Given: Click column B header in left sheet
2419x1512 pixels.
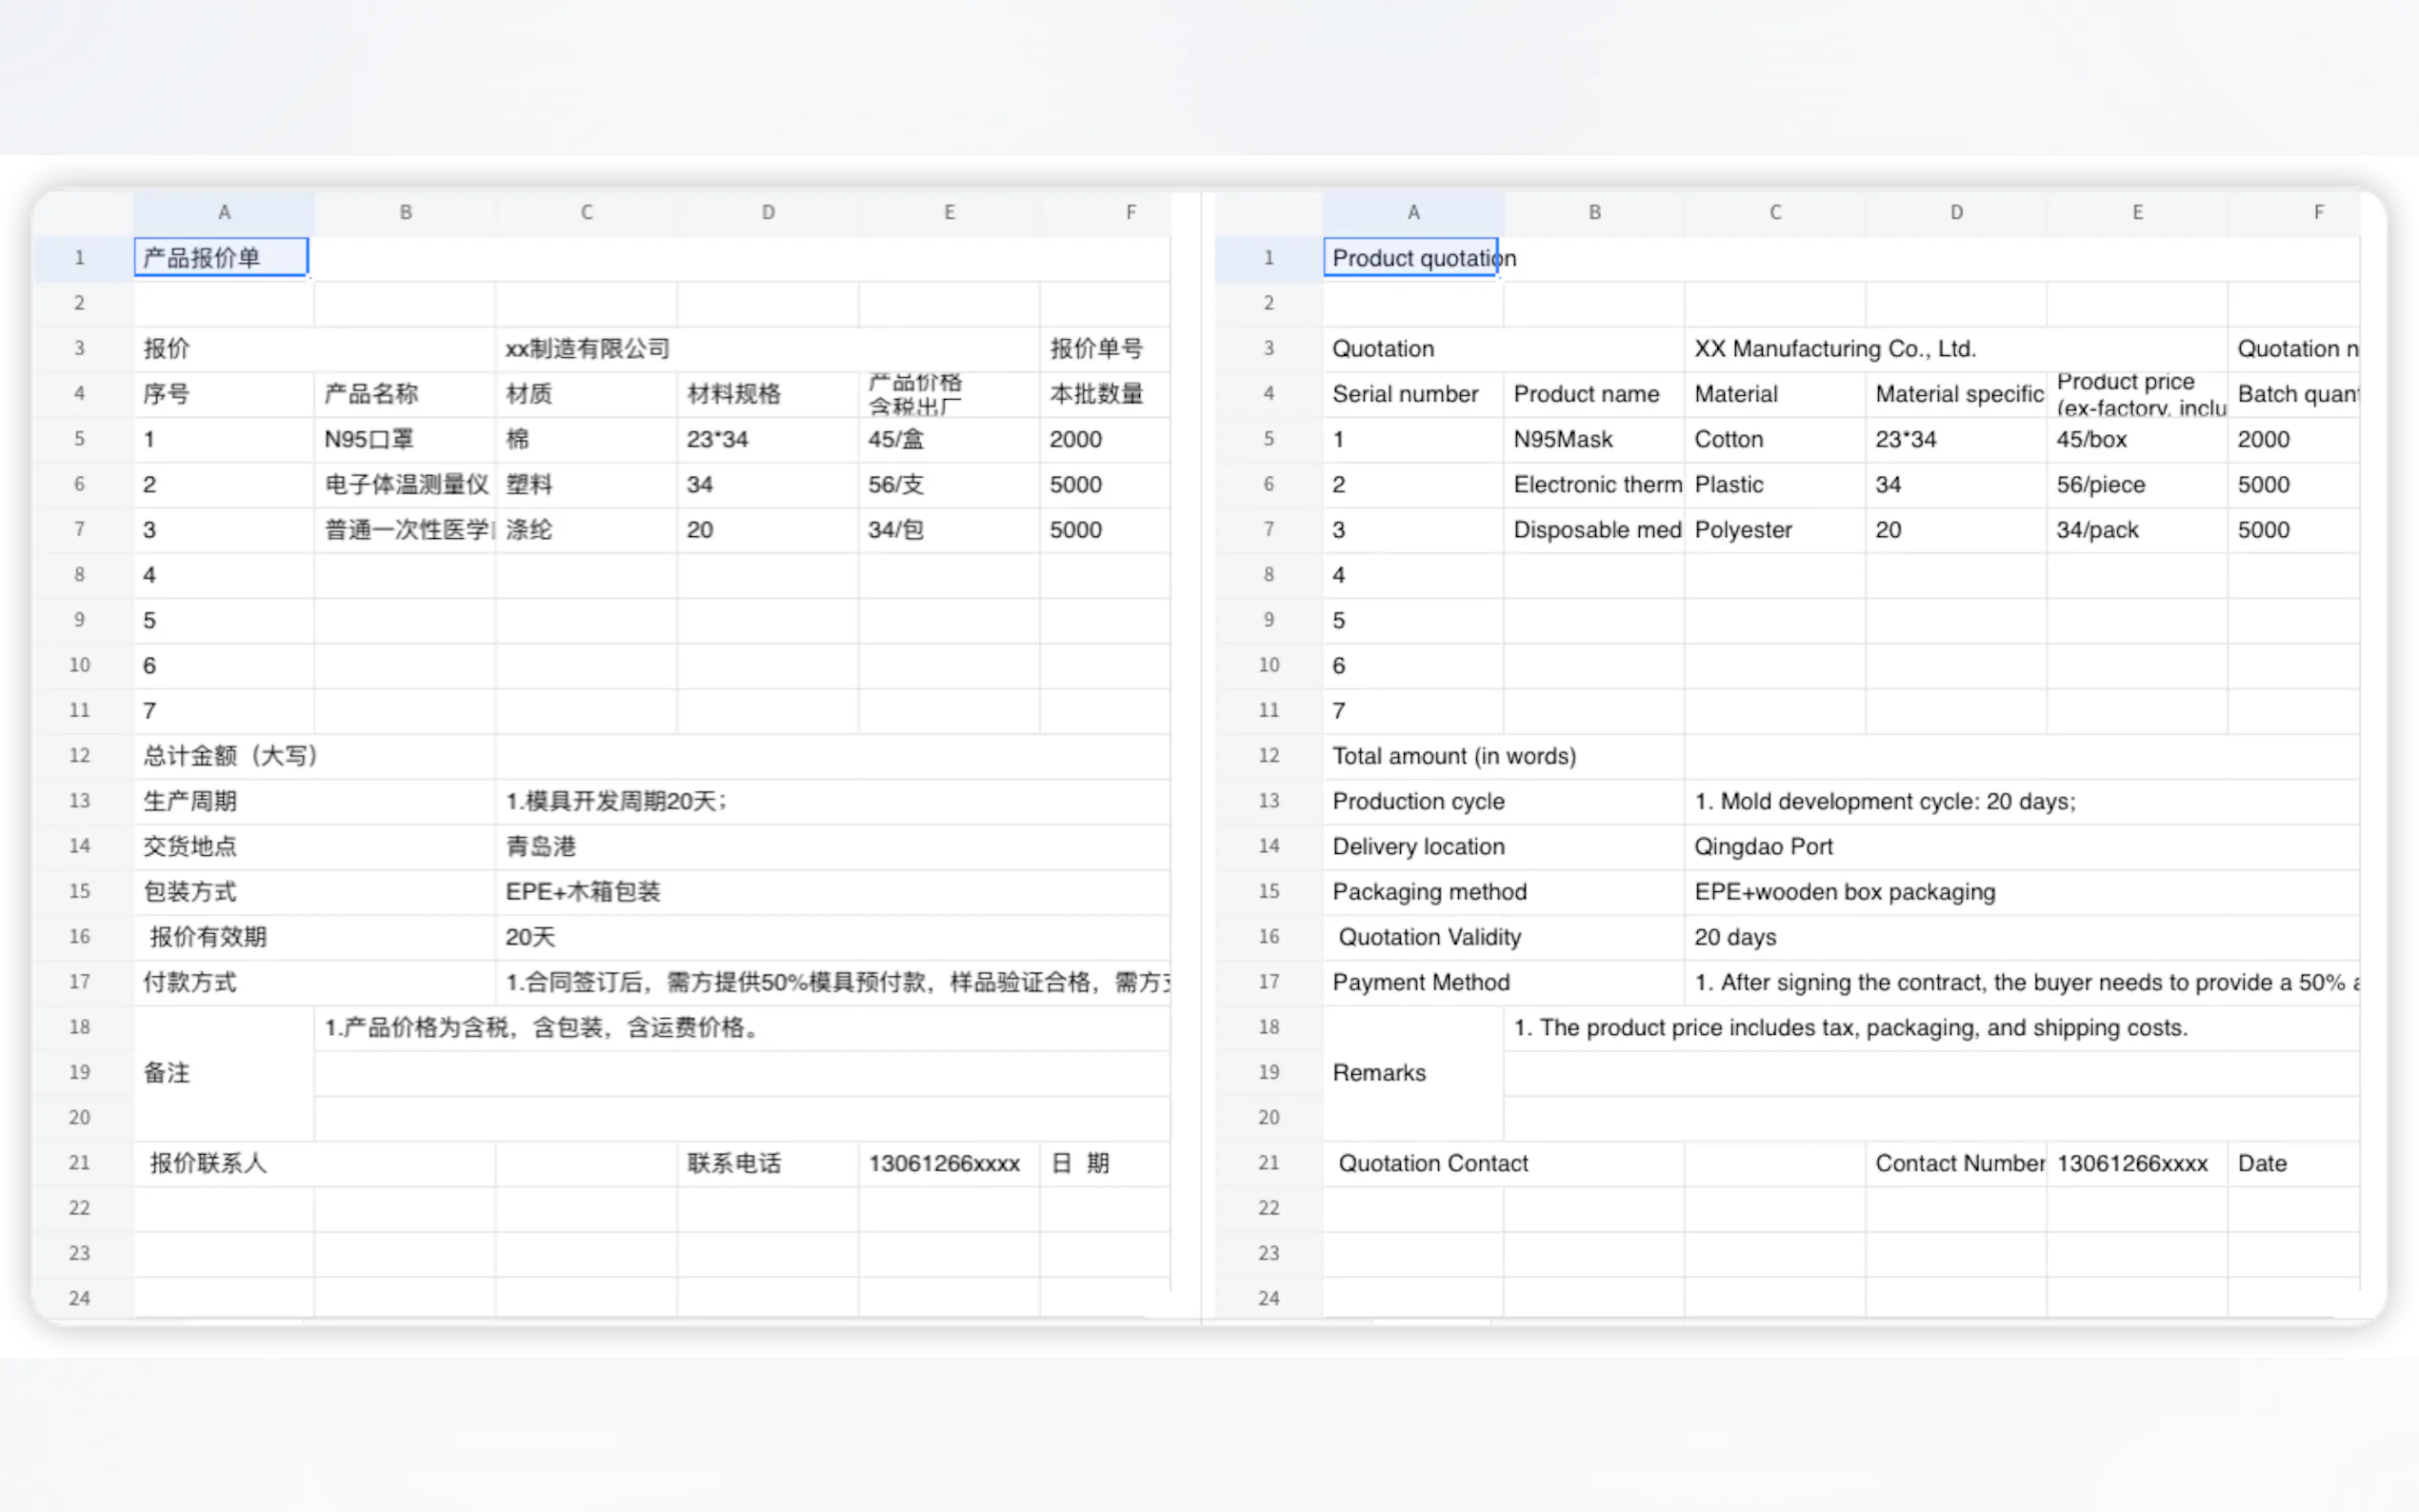Looking at the screenshot, I should point(405,212).
